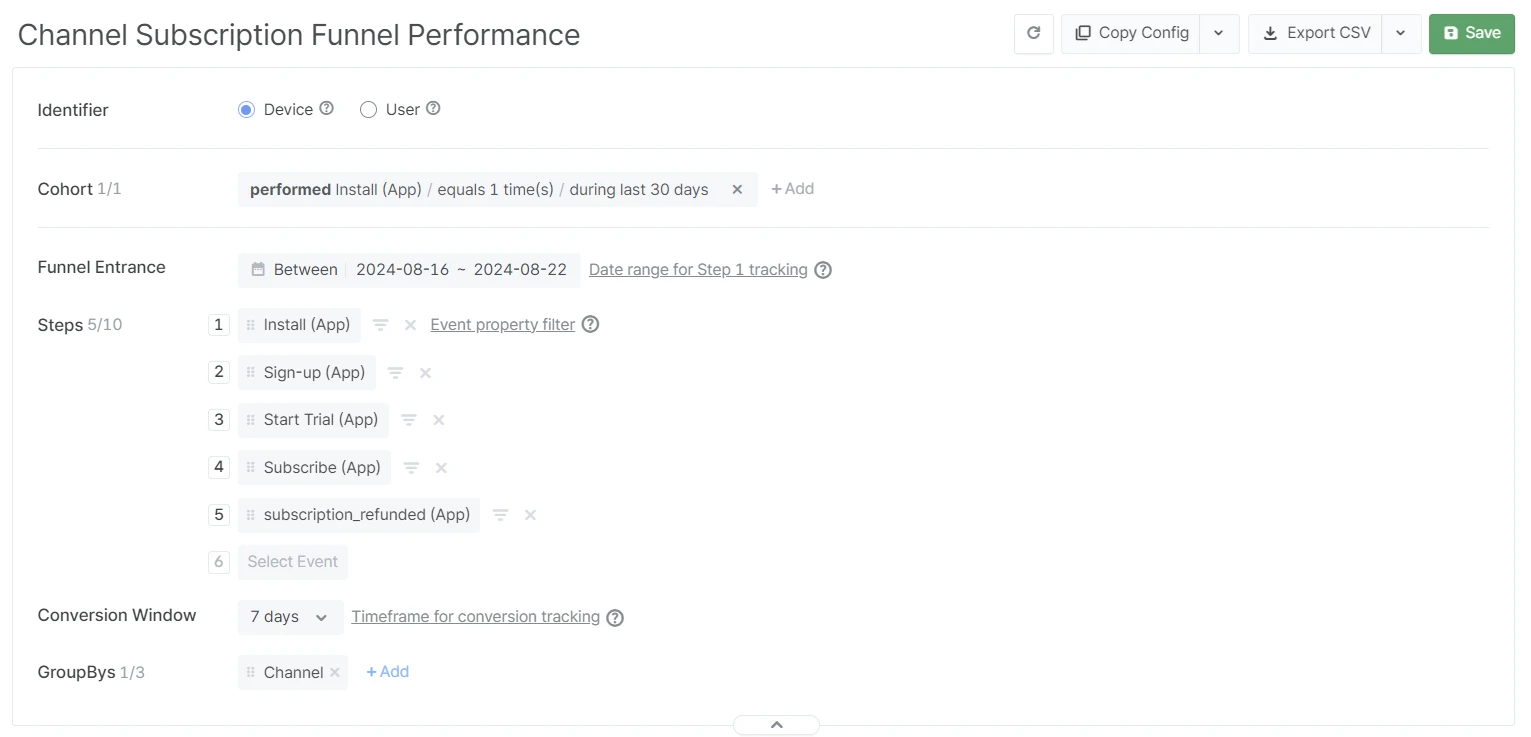The image size is (1531, 737).
Task: Click the filter icon for Install step
Action: pyautogui.click(x=381, y=325)
